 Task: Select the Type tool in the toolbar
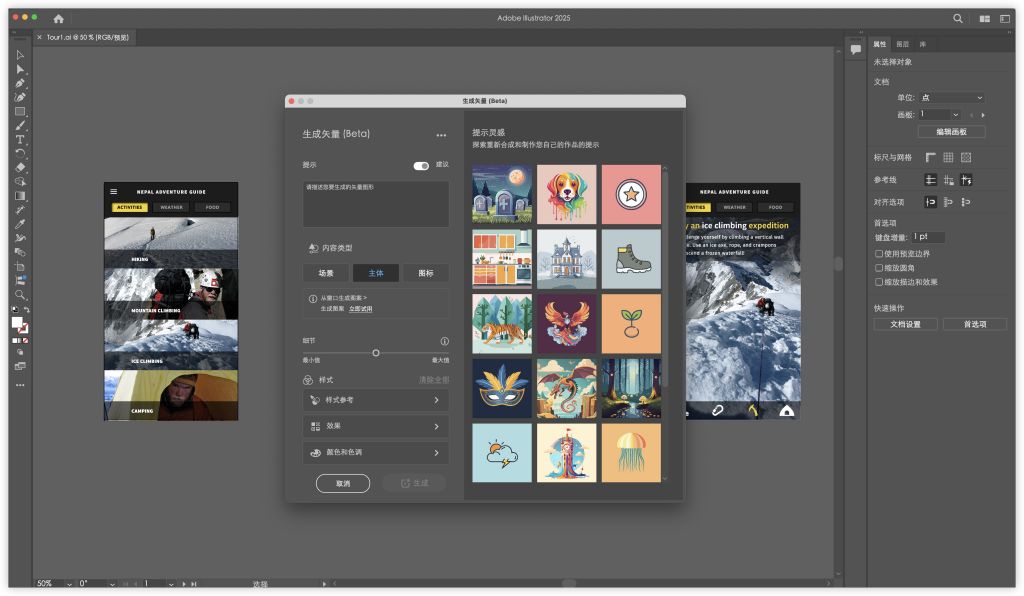[20, 139]
